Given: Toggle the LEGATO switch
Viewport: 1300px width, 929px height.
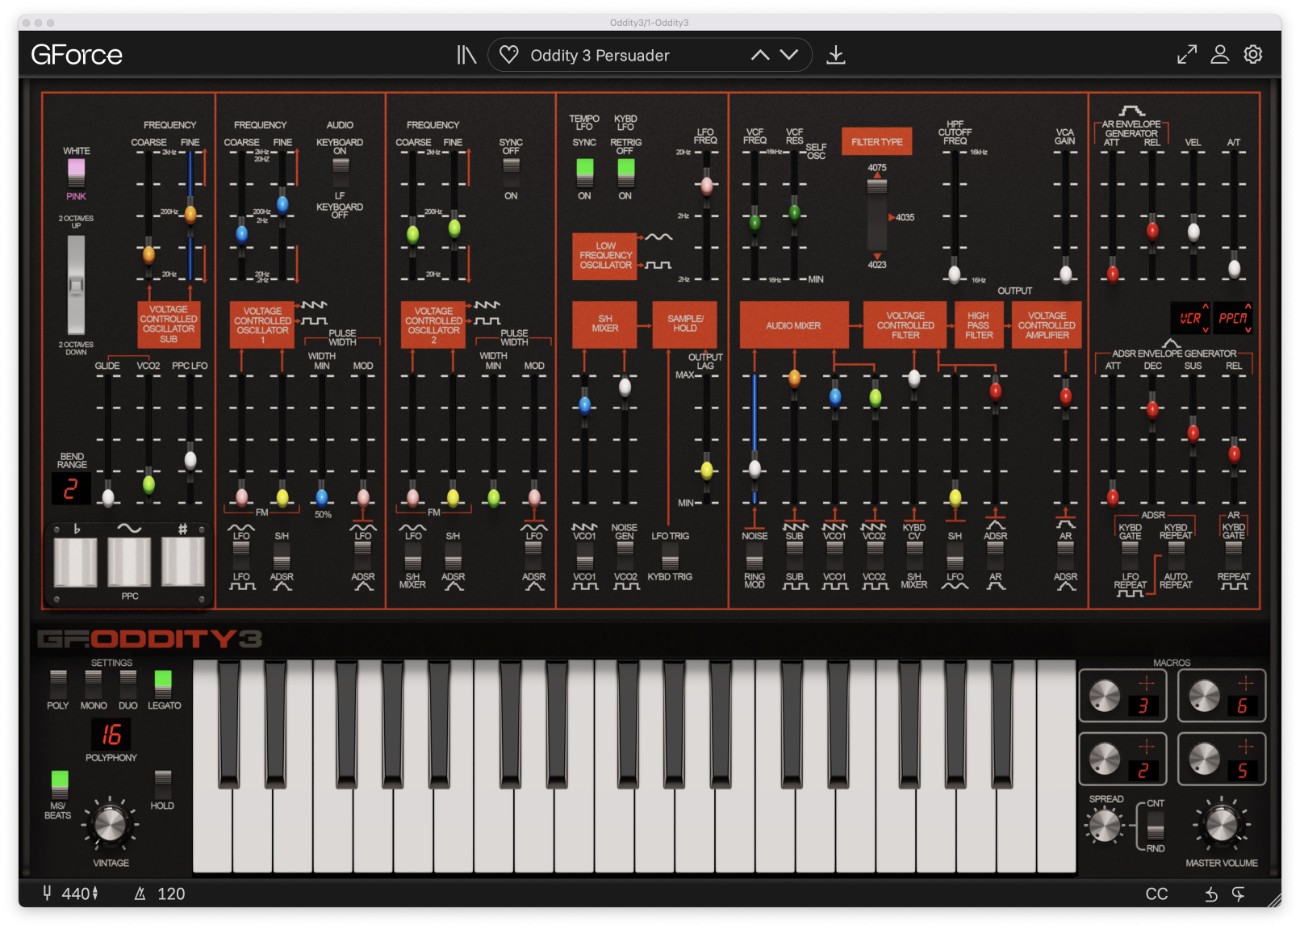Looking at the screenshot, I should click(163, 684).
